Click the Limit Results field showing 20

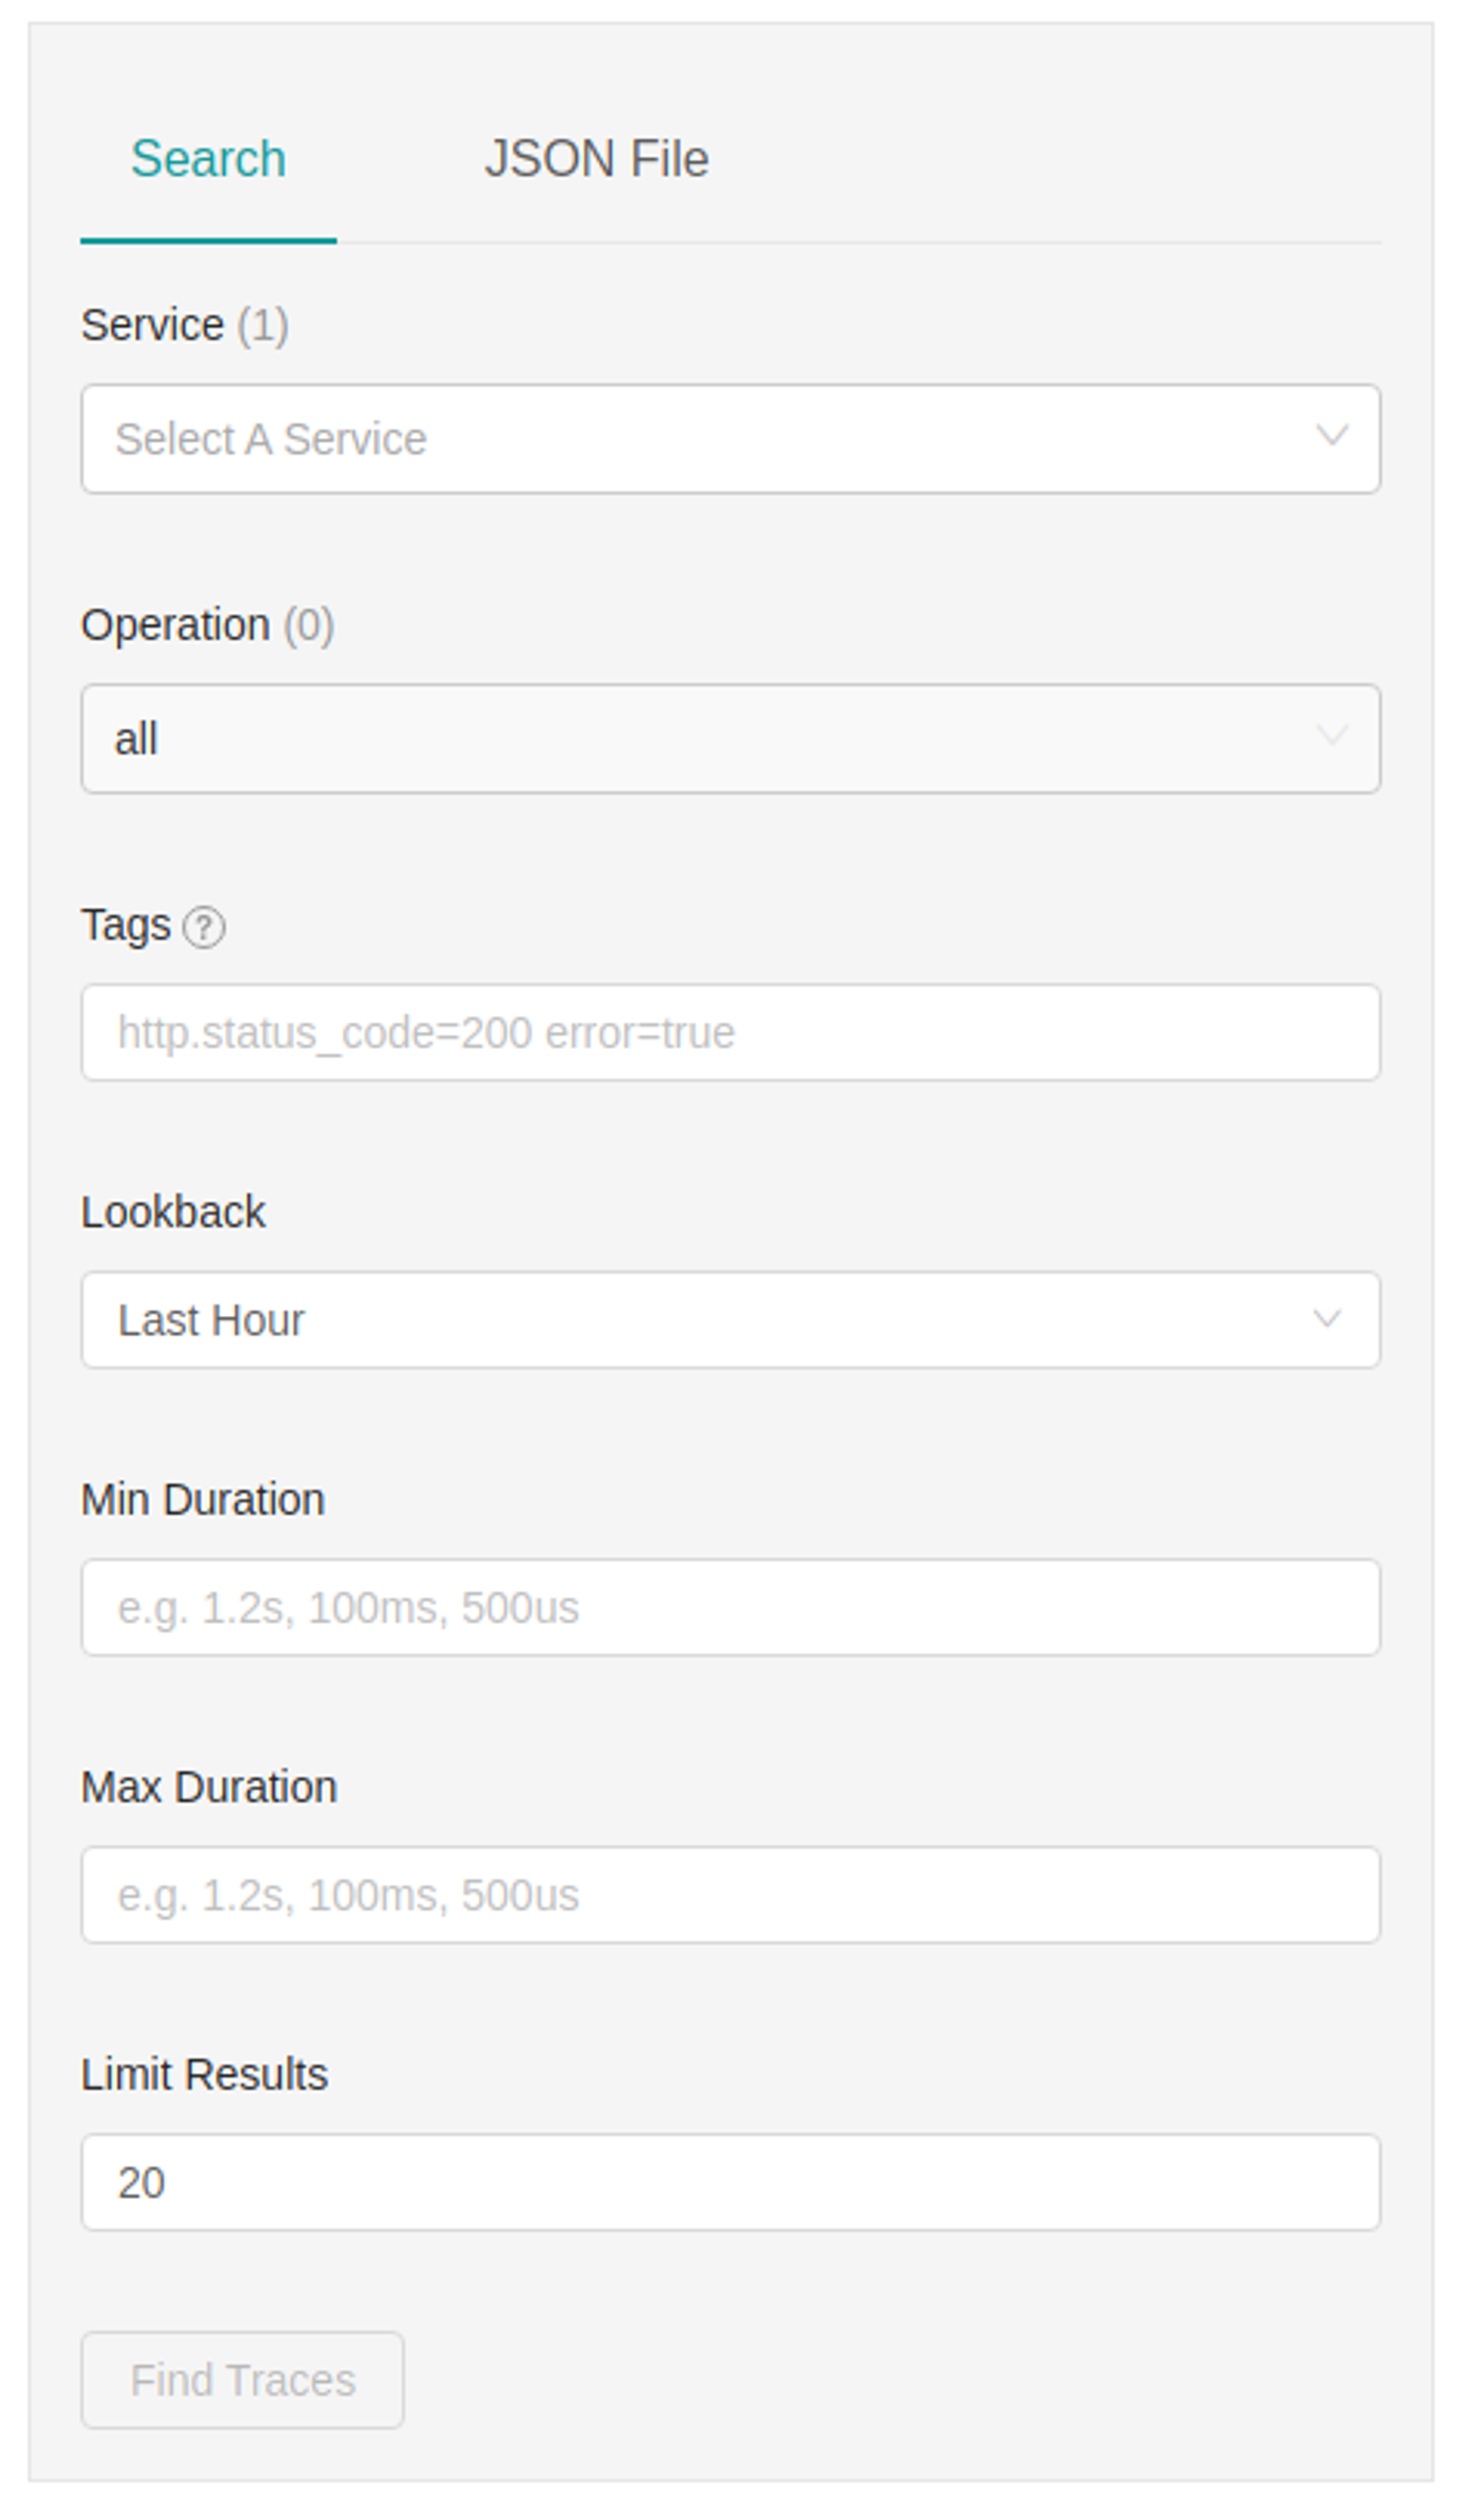731,2182
